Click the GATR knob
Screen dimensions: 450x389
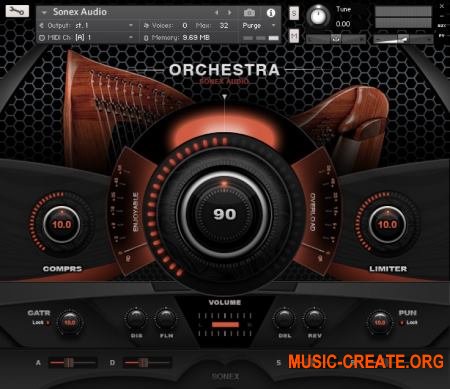tap(69, 322)
